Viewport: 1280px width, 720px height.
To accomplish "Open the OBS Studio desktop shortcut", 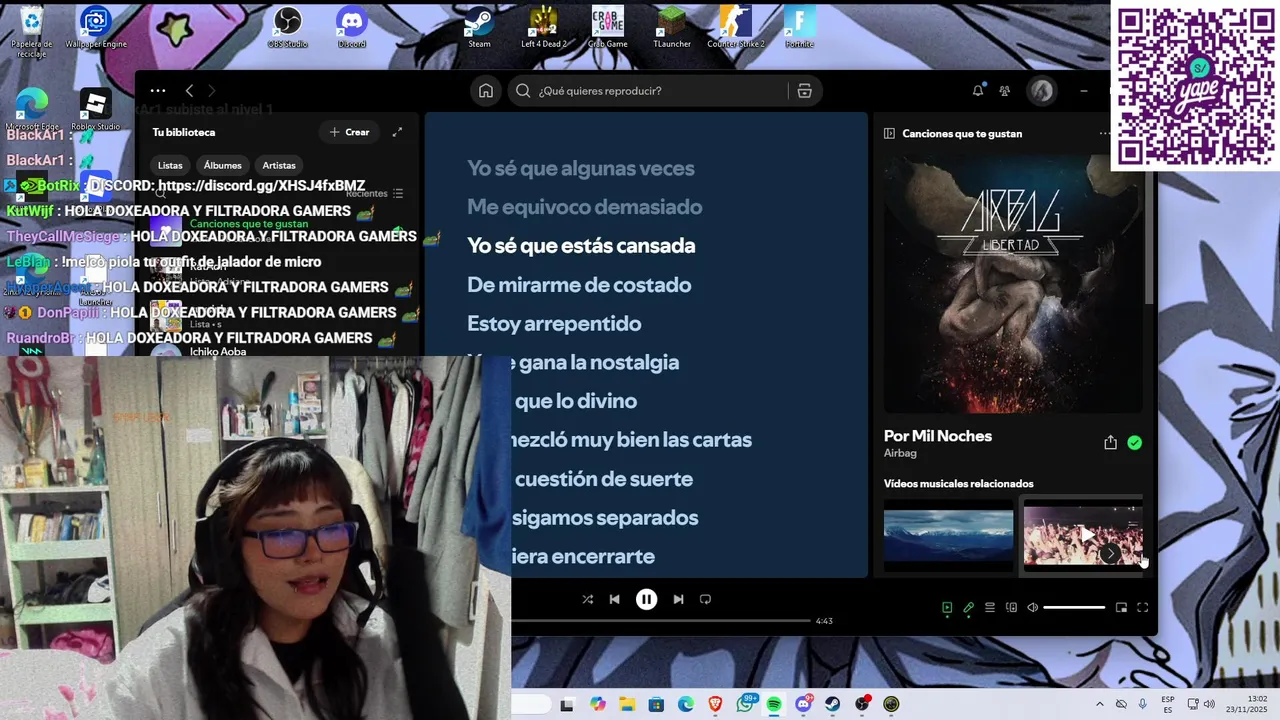I will [288, 28].
